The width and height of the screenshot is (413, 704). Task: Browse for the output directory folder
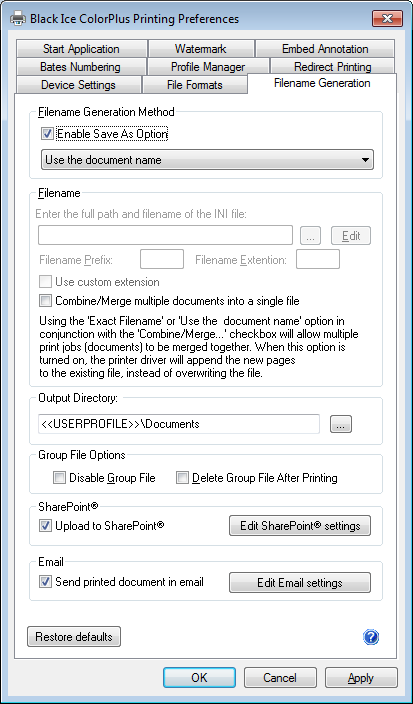click(341, 424)
